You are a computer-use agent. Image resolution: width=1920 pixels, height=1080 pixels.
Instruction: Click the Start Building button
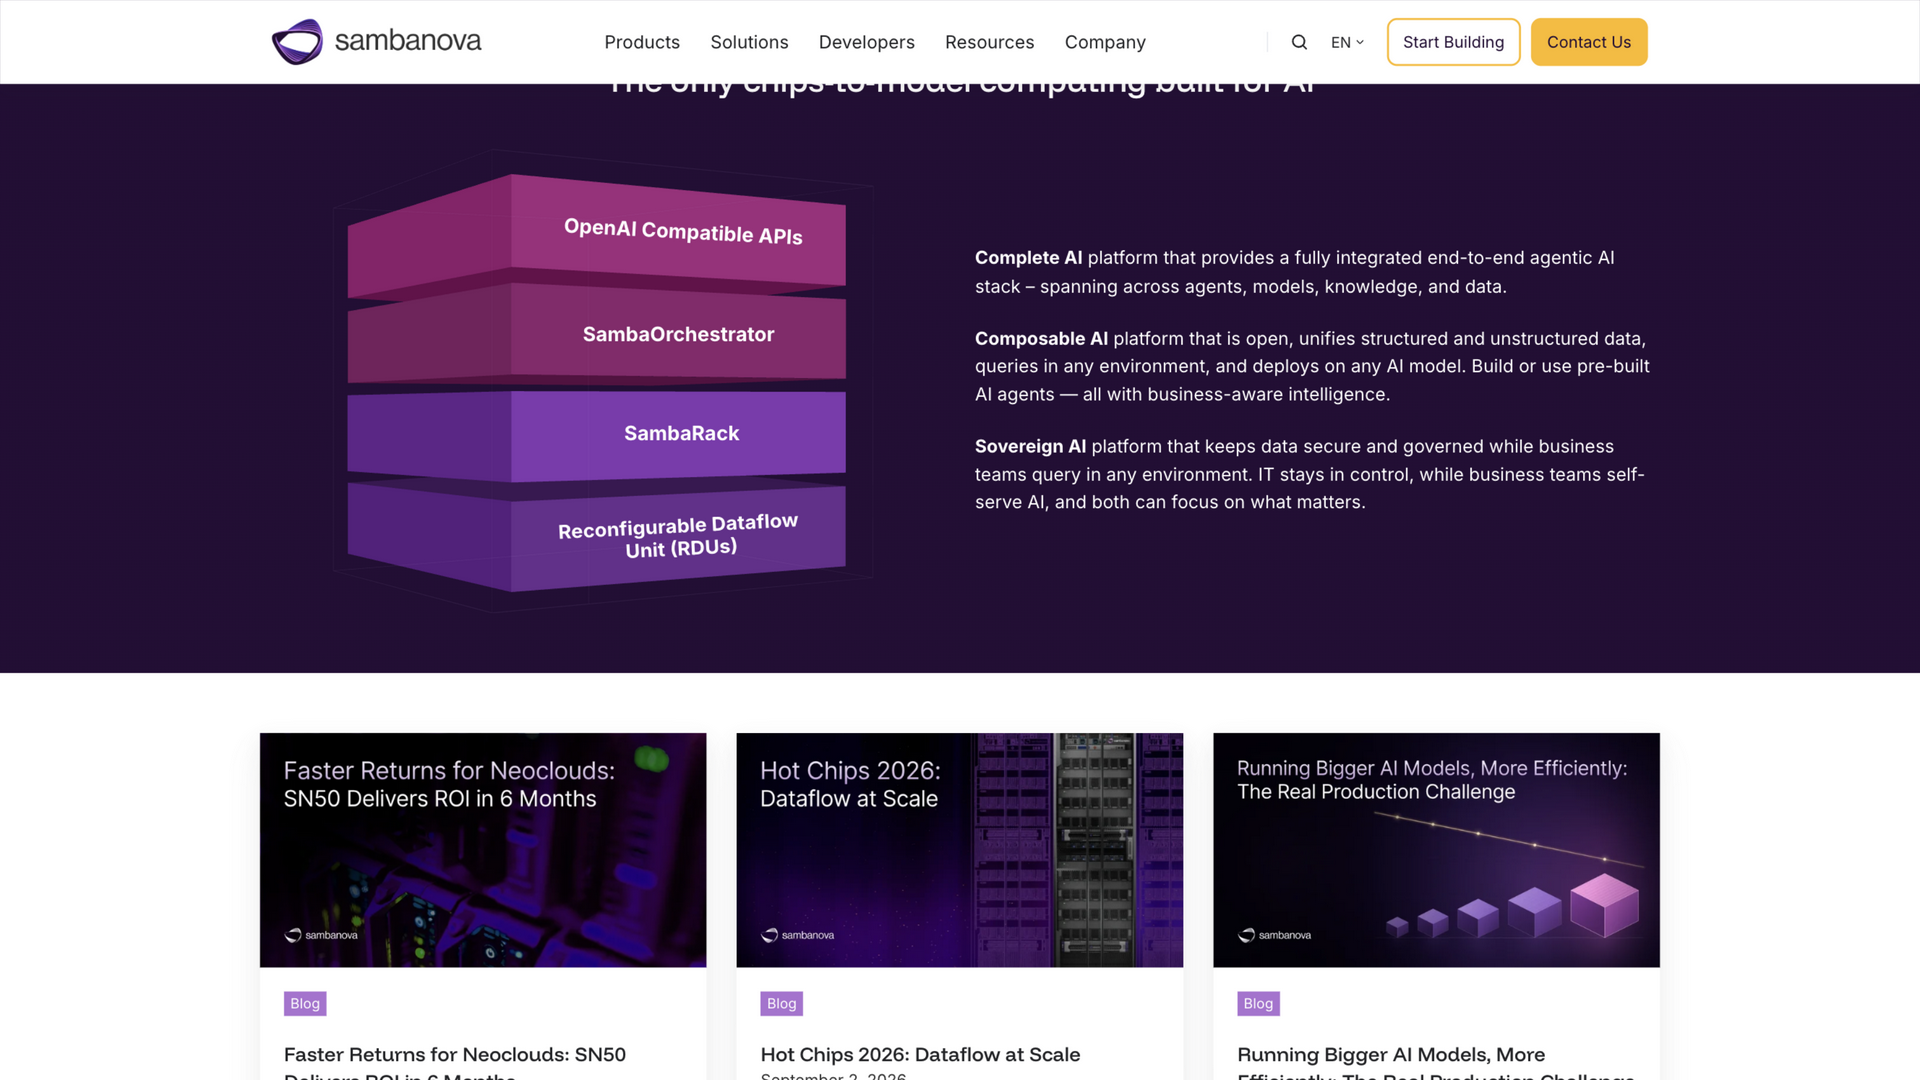[1453, 42]
